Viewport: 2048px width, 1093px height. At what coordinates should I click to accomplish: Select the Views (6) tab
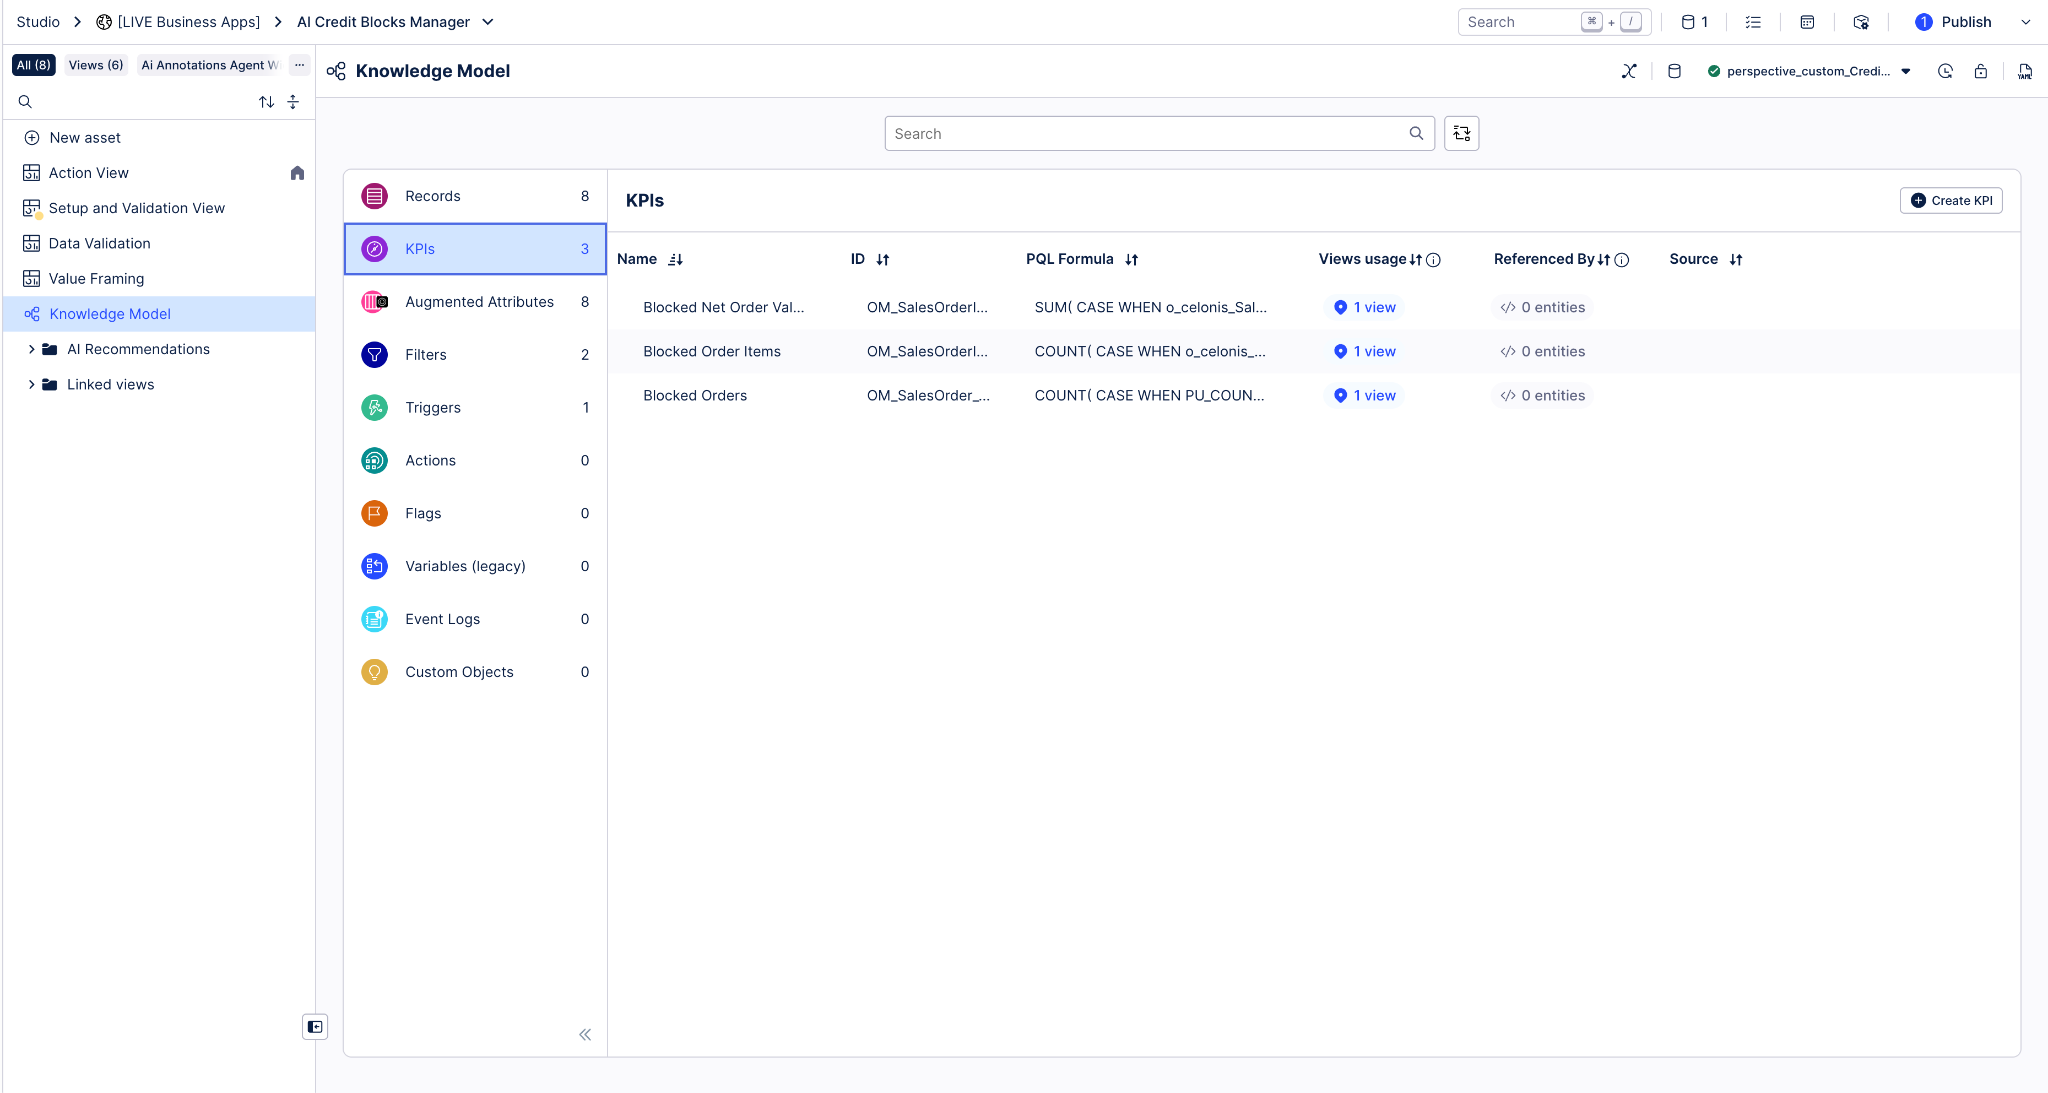pyautogui.click(x=96, y=65)
